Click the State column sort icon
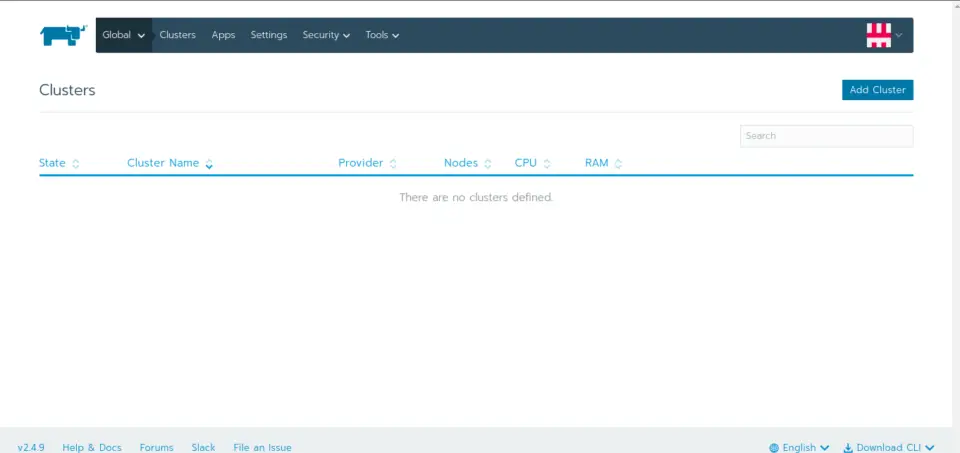The width and height of the screenshot is (960, 453). (x=76, y=164)
